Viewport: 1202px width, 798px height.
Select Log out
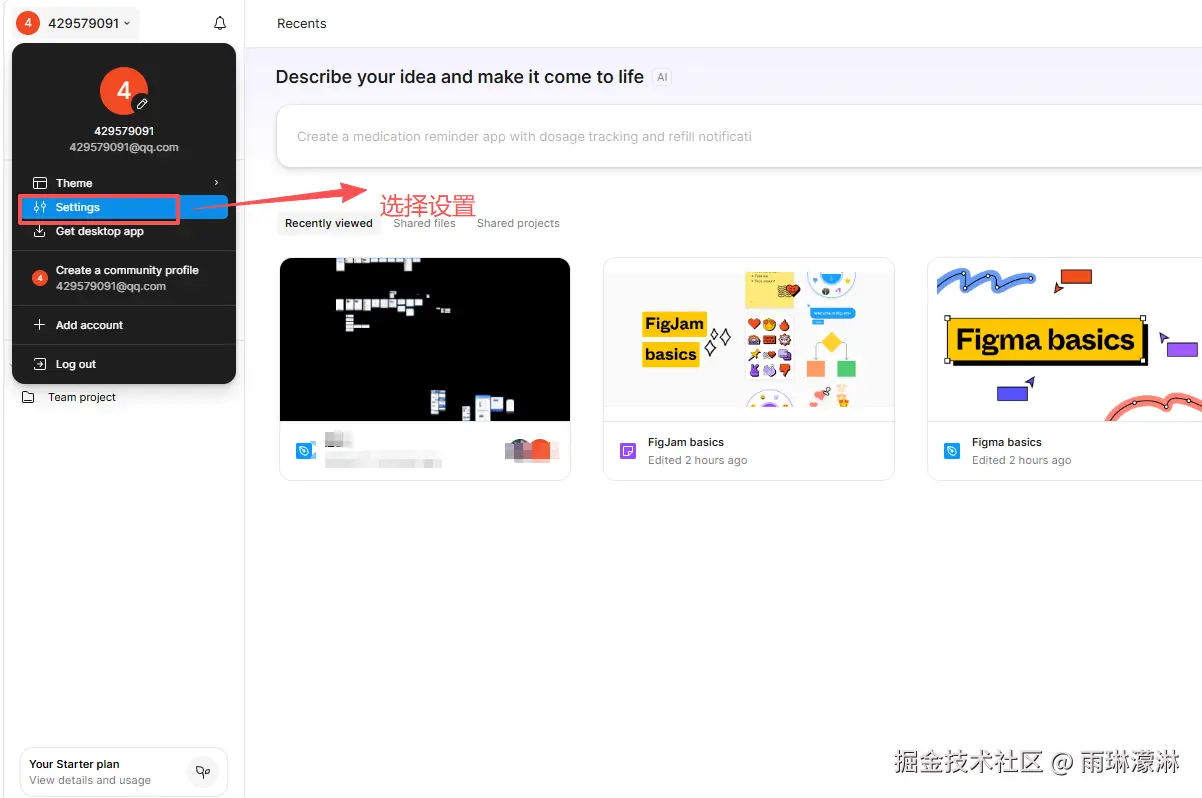[124, 364]
